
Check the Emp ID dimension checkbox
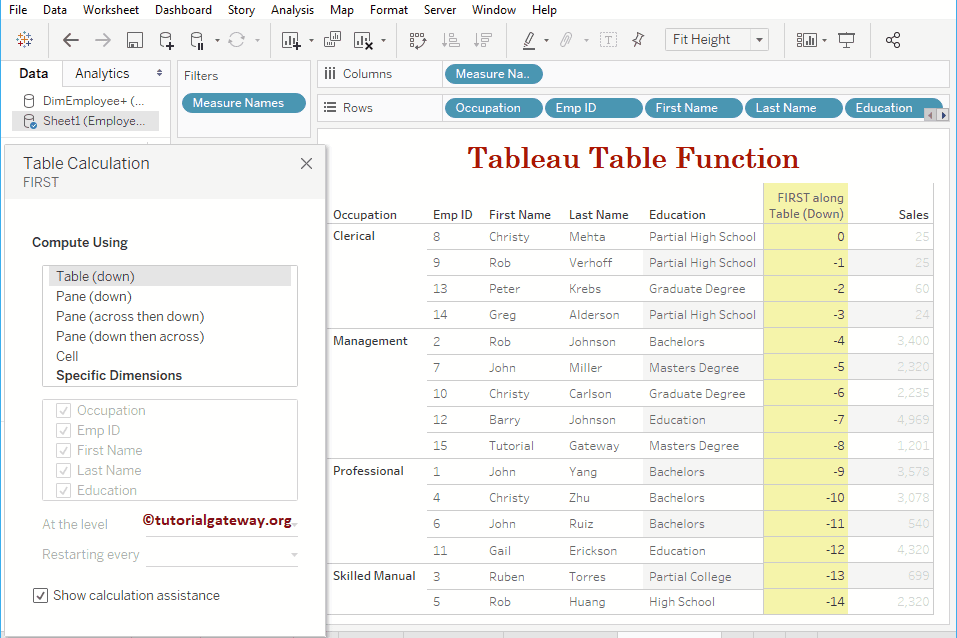coord(65,430)
